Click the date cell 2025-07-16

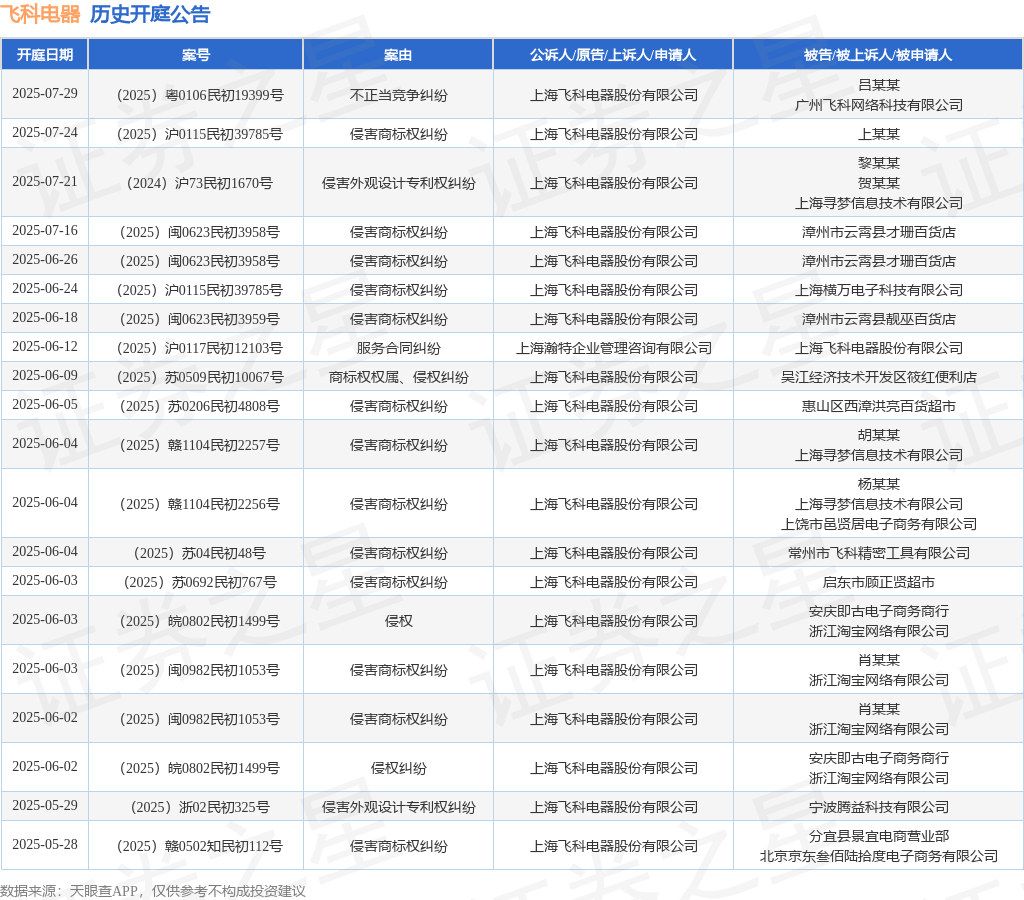[x=44, y=231]
